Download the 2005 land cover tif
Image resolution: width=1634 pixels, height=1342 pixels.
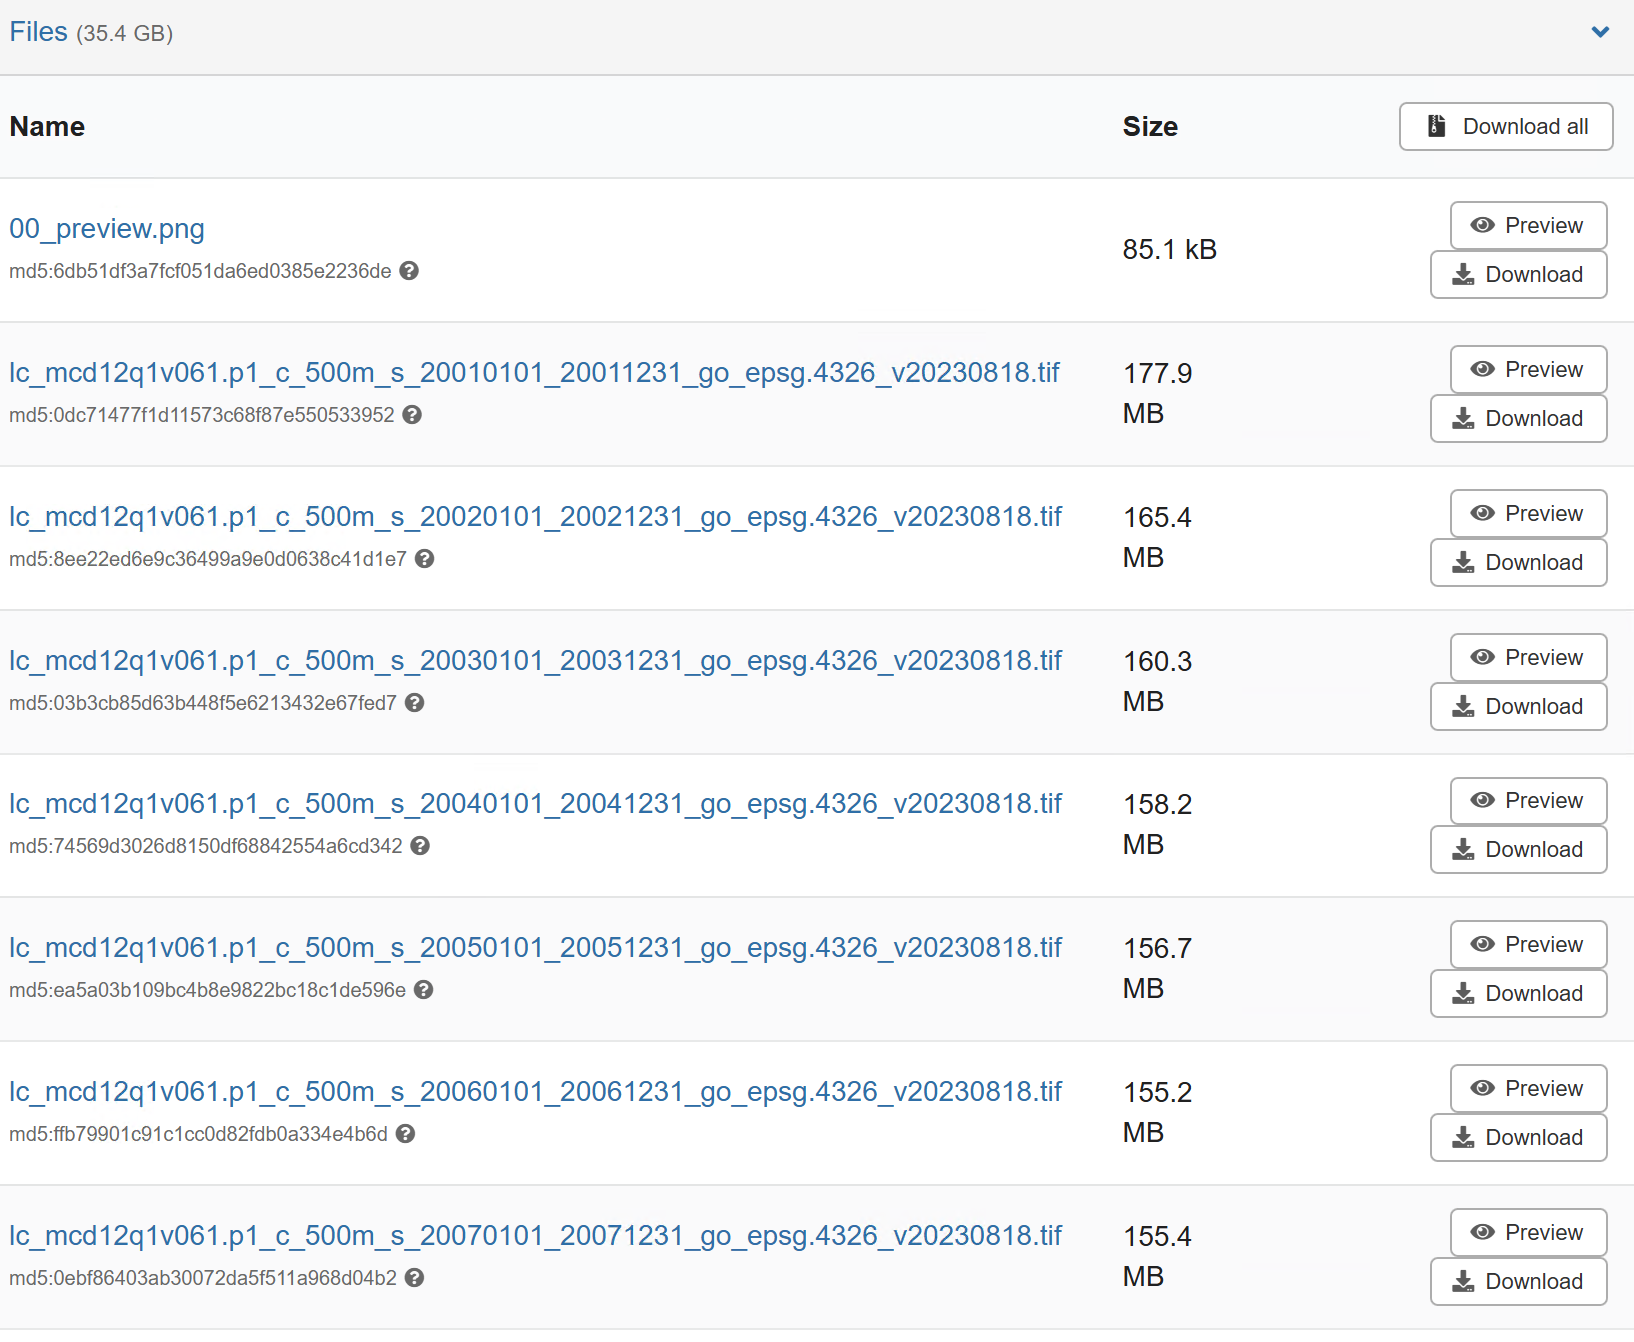[1518, 994]
